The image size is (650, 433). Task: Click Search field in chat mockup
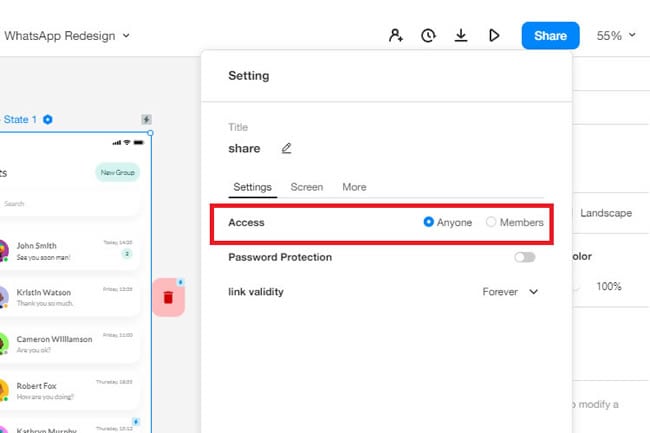[x=68, y=203]
